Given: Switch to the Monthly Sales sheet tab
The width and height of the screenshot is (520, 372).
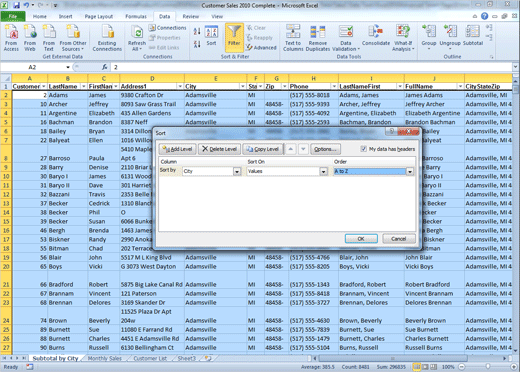Looking at the screenshot, I should click(x=105, y=358).
